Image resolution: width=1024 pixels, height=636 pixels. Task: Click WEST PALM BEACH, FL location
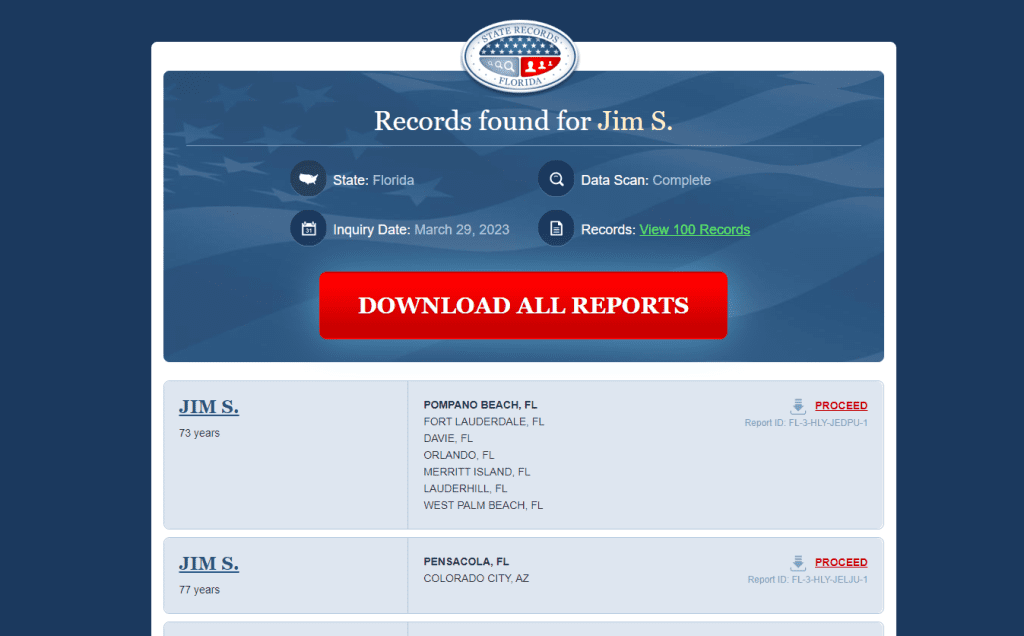point(483,505)
